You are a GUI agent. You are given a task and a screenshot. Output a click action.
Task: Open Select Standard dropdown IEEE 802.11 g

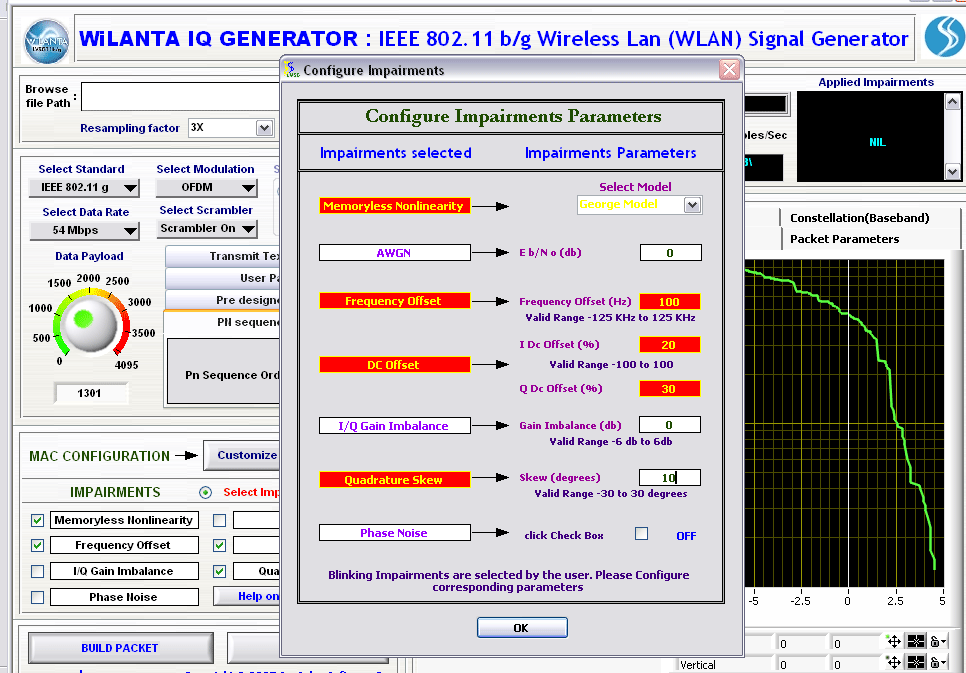pyautogui.click(x=84, y=187)
